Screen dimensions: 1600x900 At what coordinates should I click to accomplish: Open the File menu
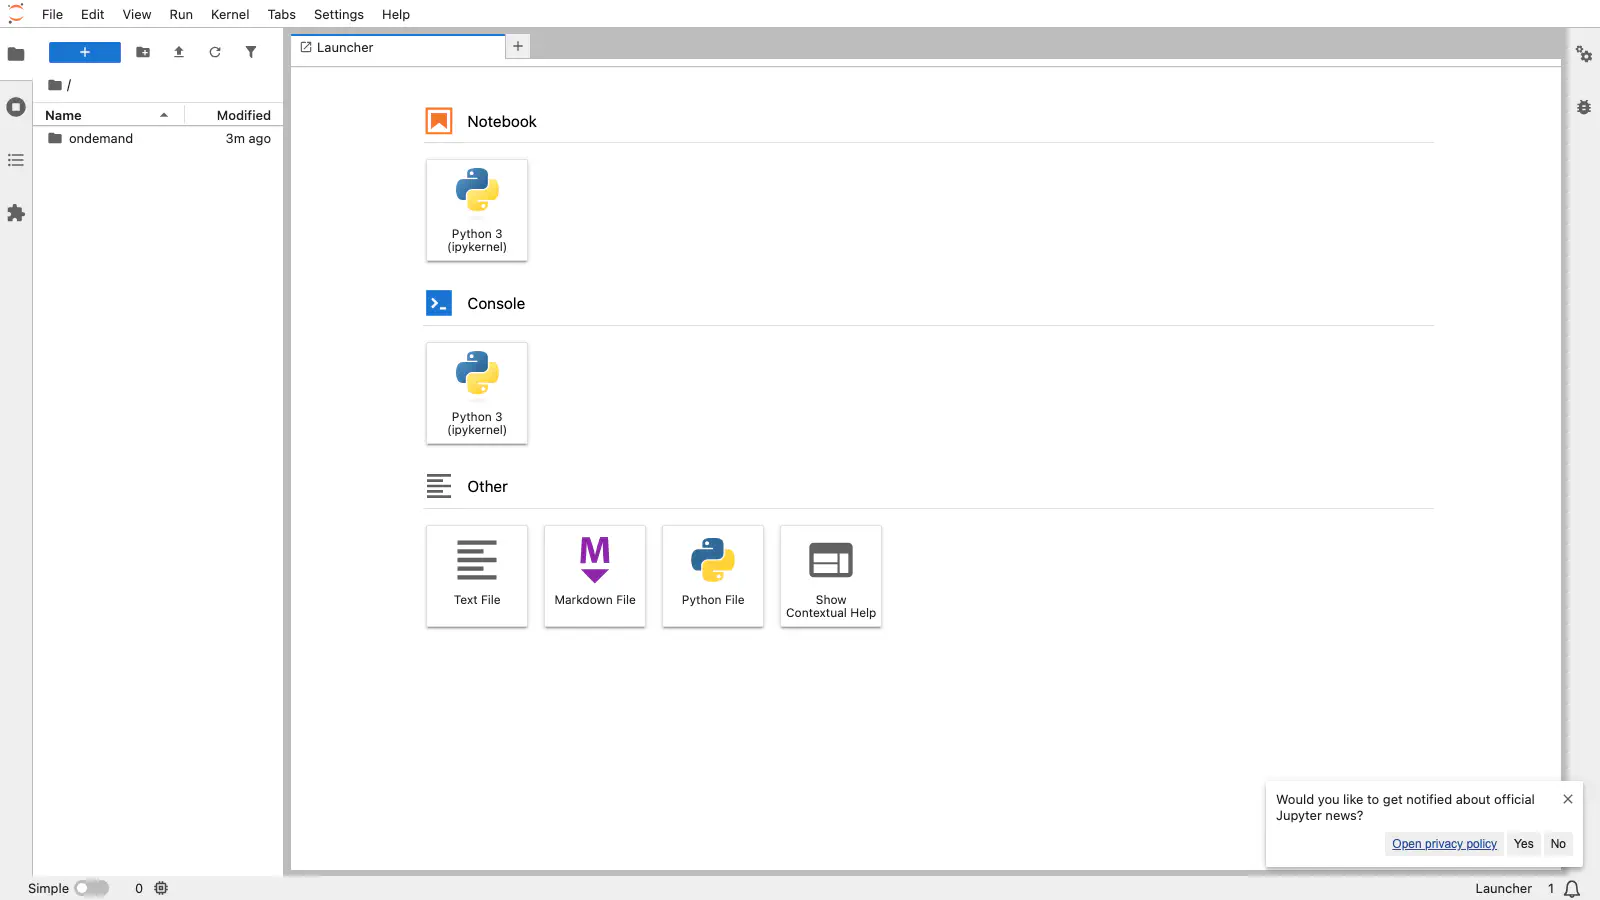[53, 14]
